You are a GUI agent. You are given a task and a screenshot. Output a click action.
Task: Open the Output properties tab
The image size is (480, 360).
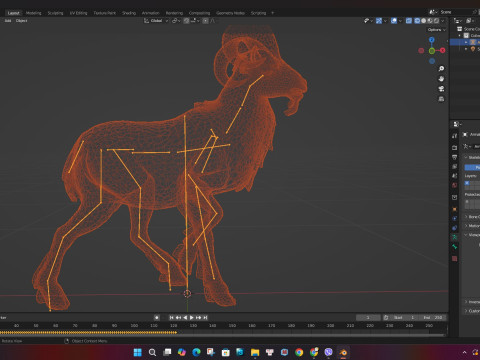(455, 157)
